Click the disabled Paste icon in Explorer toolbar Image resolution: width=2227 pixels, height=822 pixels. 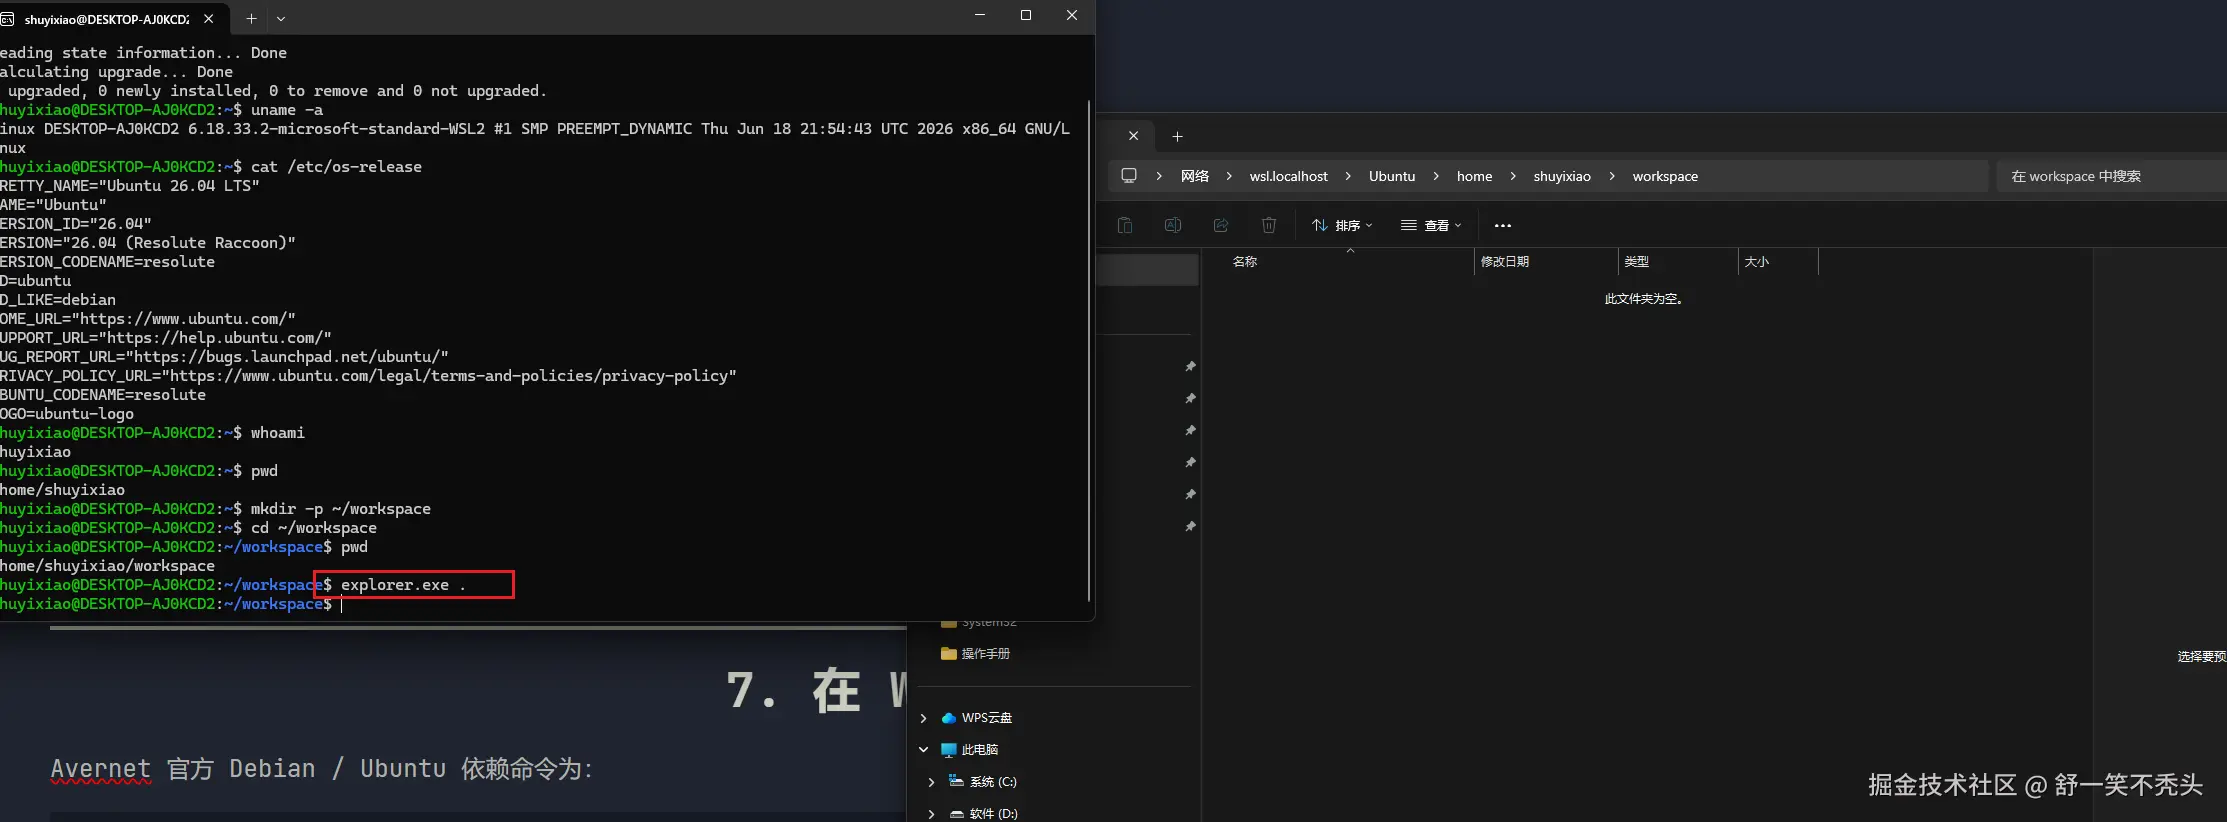tap(1125, 225)
